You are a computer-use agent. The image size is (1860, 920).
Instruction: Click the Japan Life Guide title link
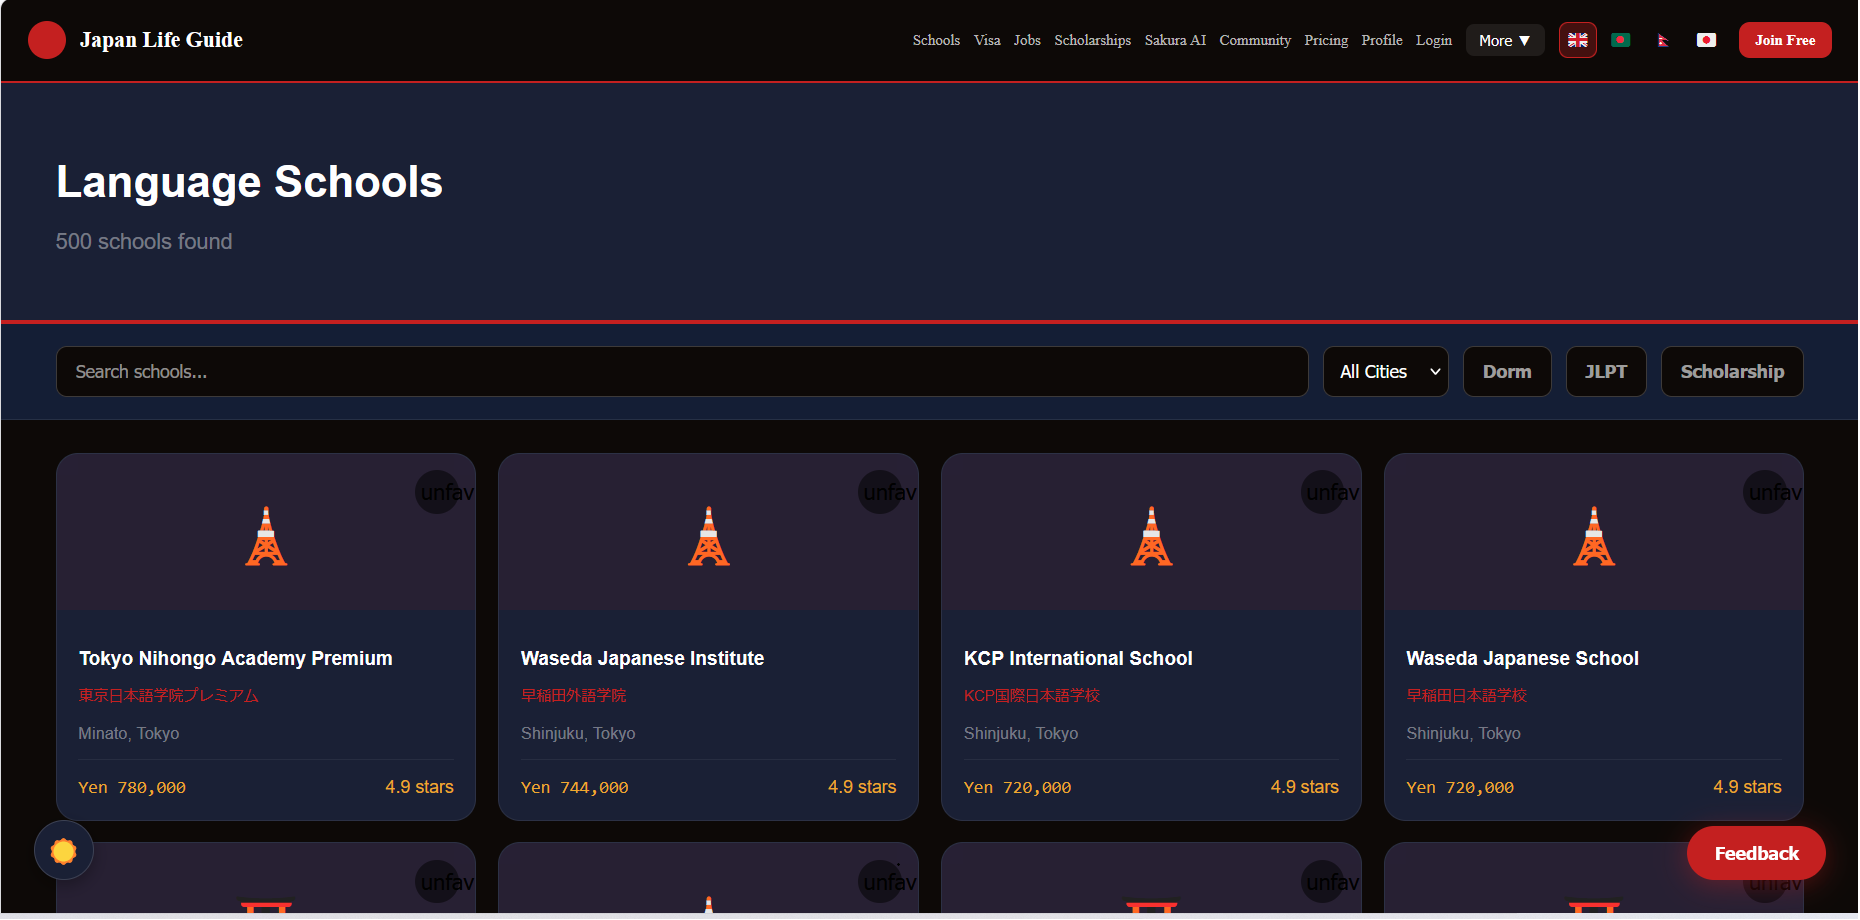tap(161, 40)
